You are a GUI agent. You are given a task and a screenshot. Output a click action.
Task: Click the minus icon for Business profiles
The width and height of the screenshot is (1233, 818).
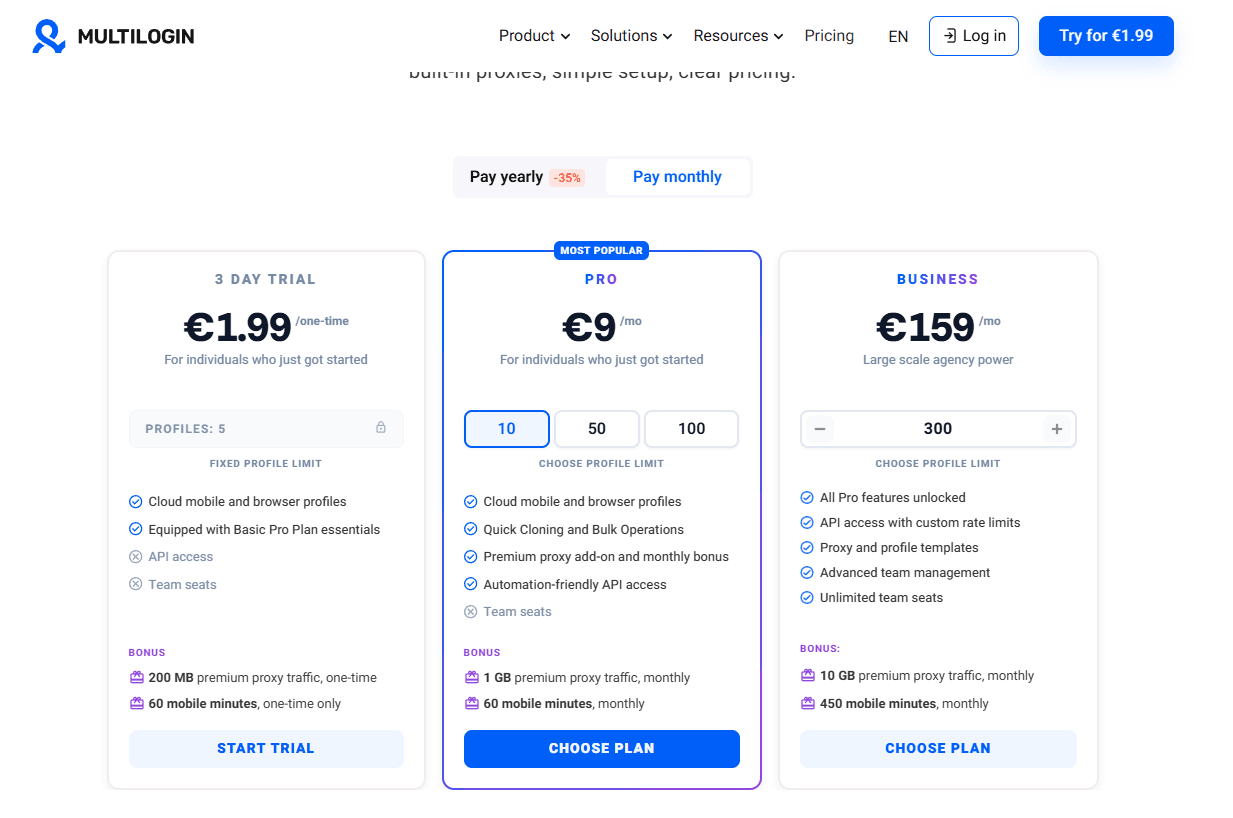click(x=820, y=429)
